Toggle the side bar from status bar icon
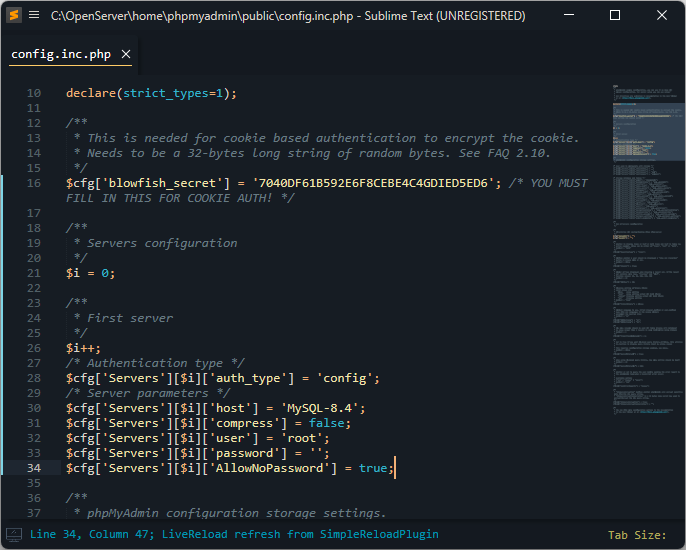686x550 pixels. 14,535
